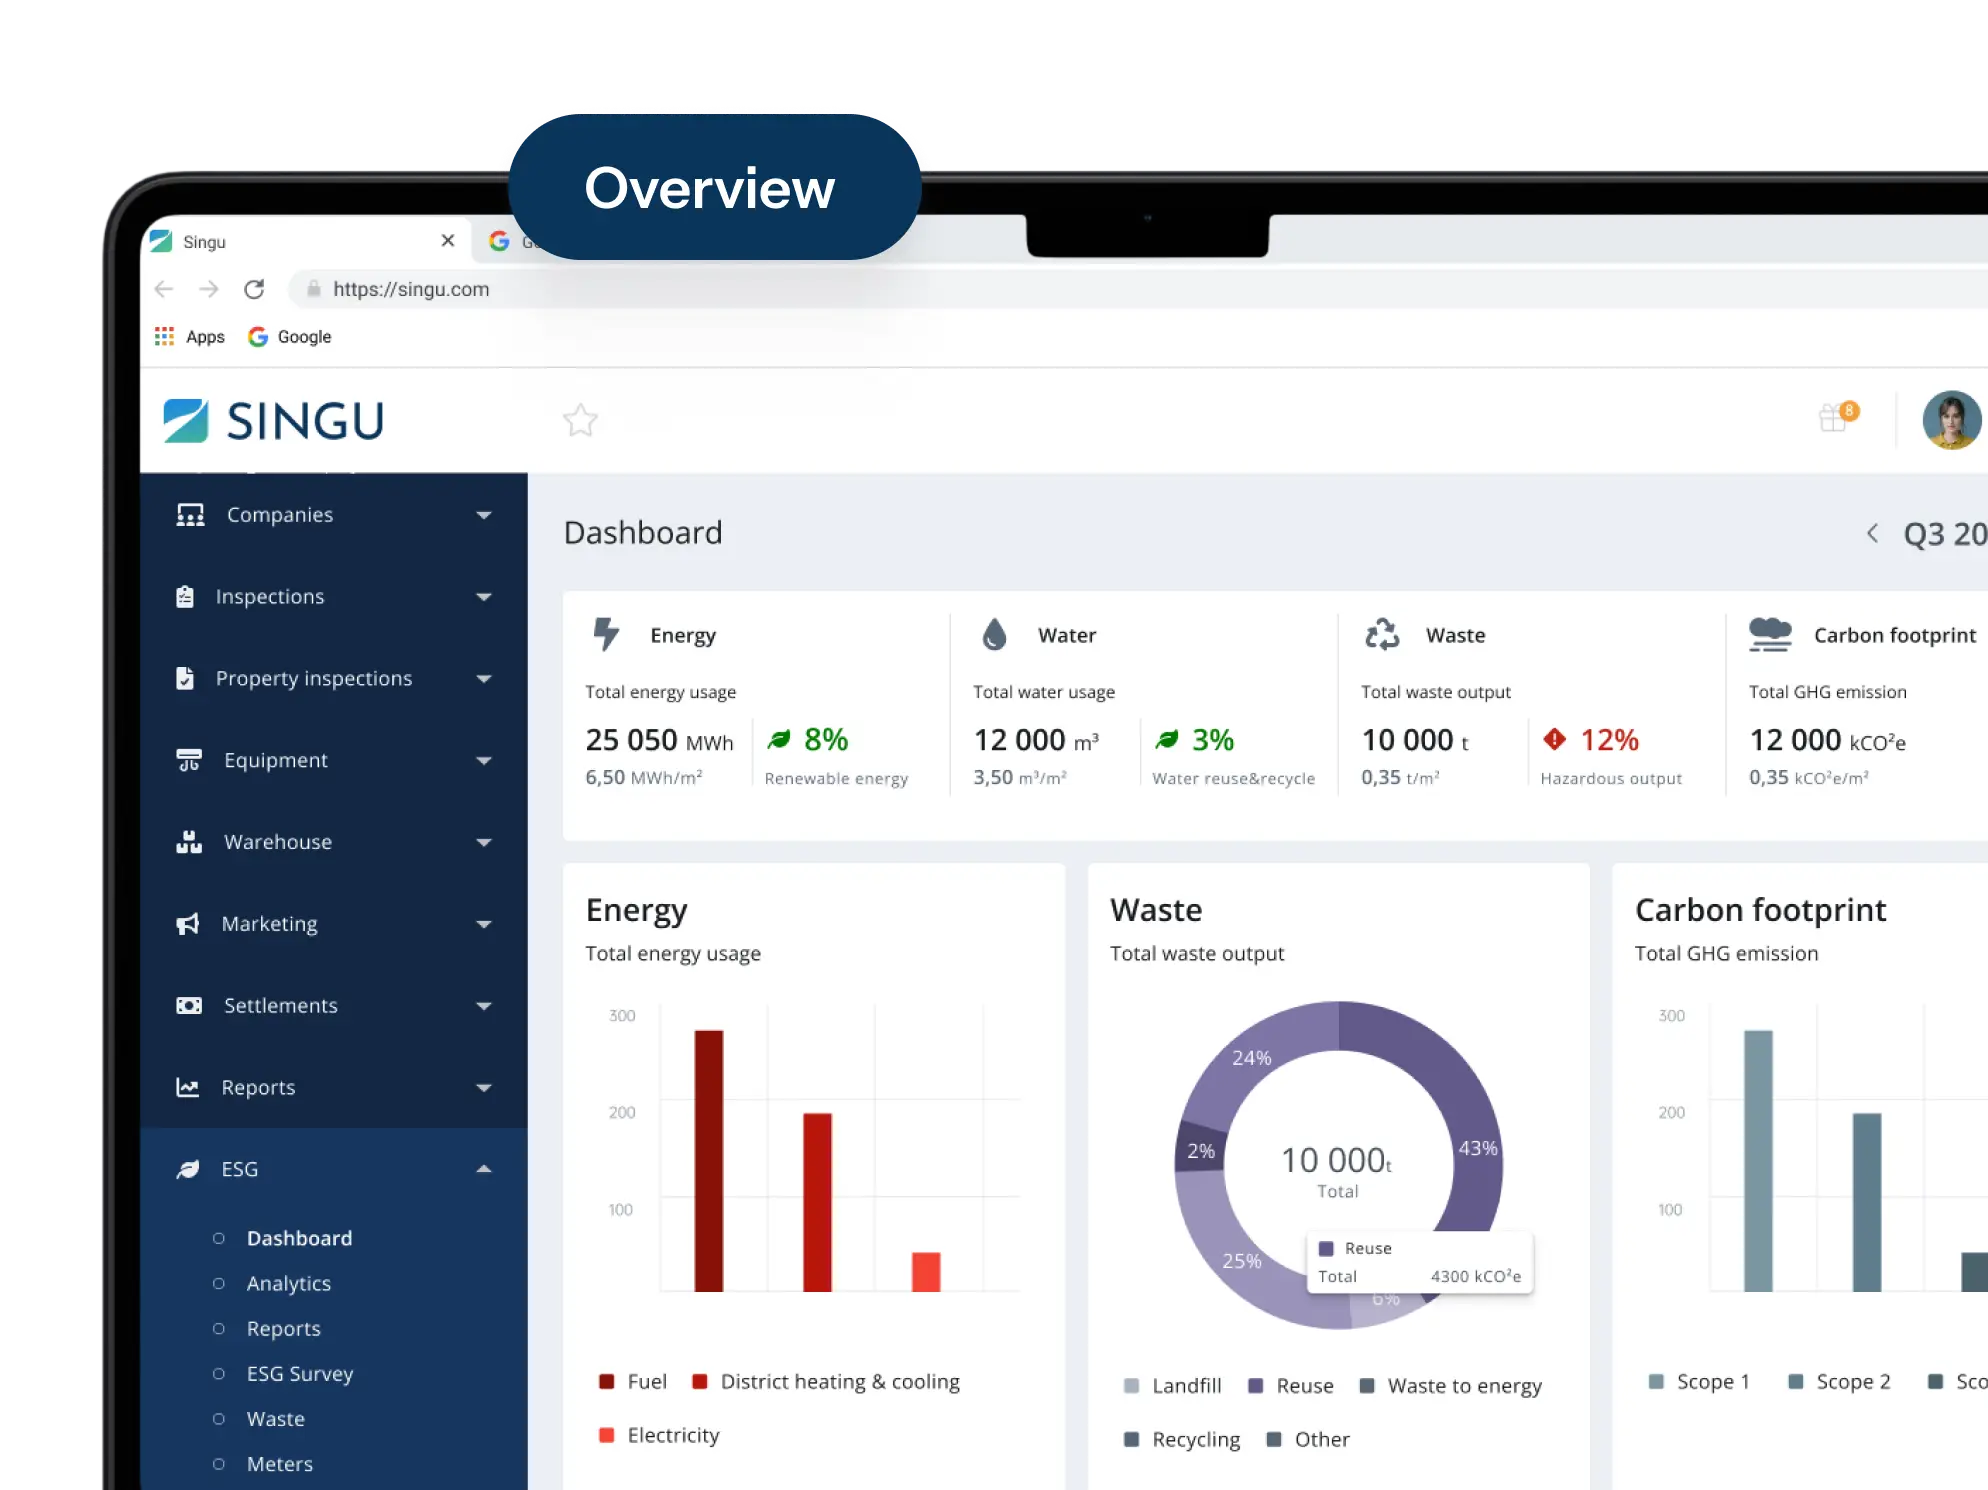Expand the Warehouse menu arrow
This screenshot has width=1988, height=1490.
pos(484,844)
